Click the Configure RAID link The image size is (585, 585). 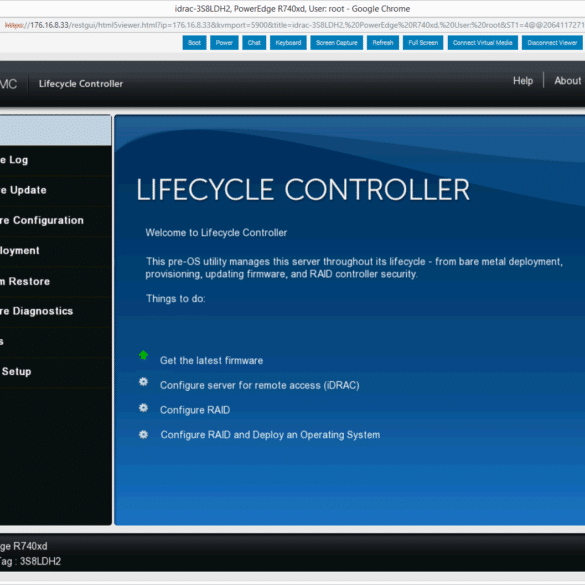[195, 410]
